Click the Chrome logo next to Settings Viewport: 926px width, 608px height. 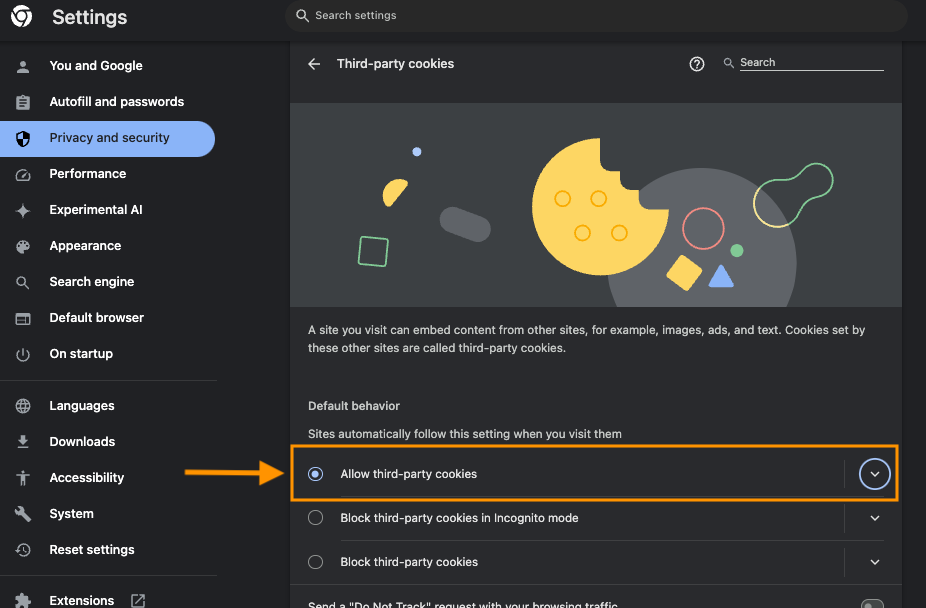tap(22, 17)
